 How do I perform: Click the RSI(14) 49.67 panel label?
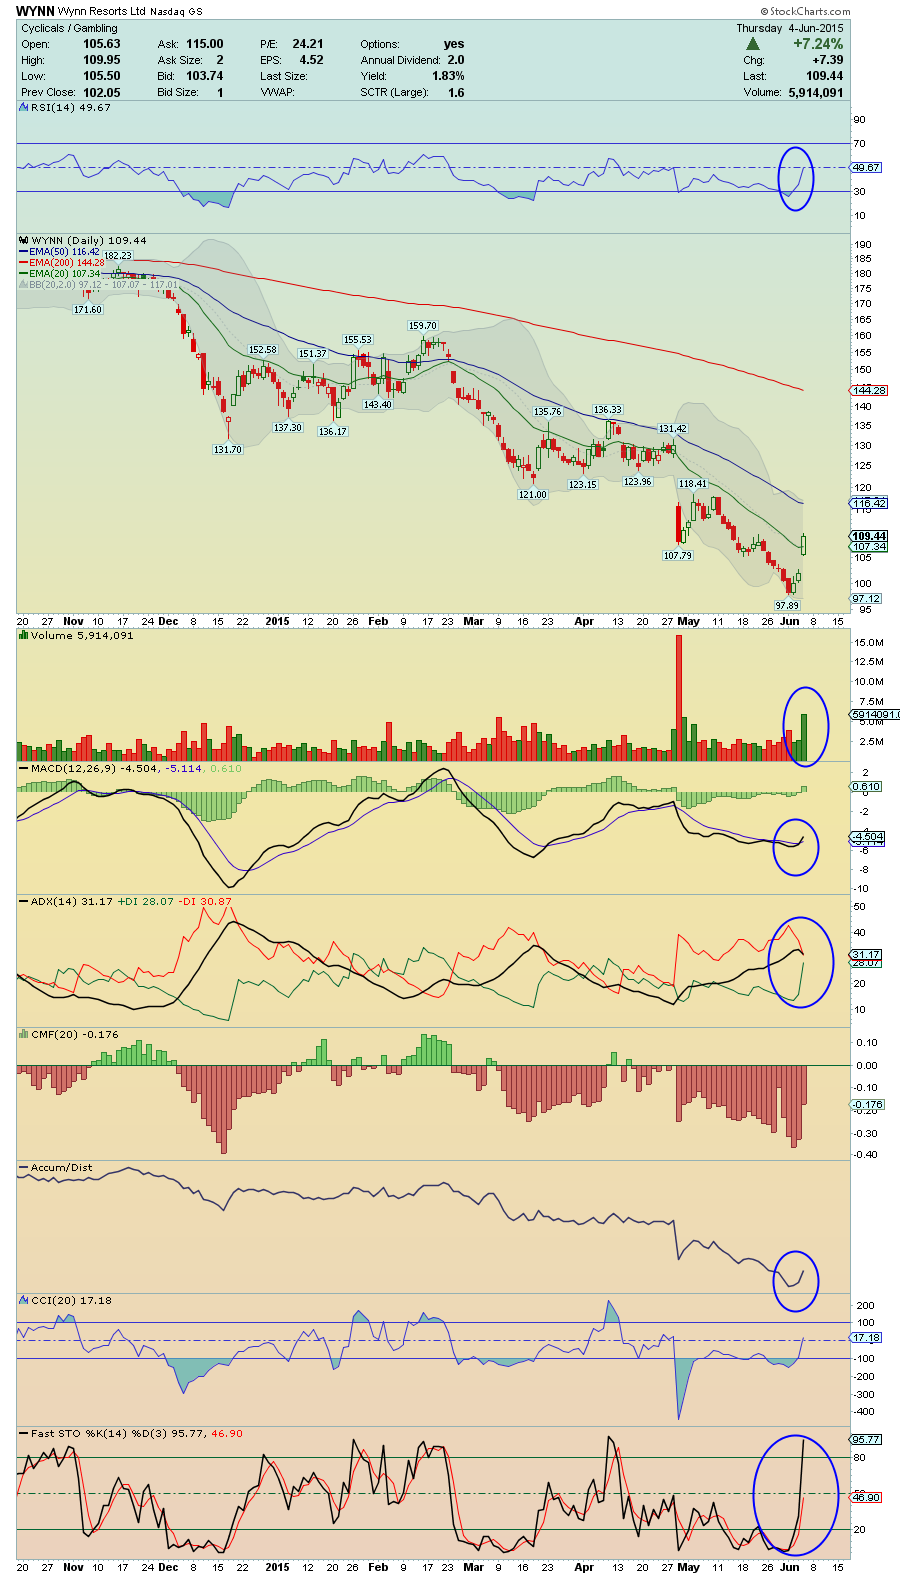coord(71,107)
